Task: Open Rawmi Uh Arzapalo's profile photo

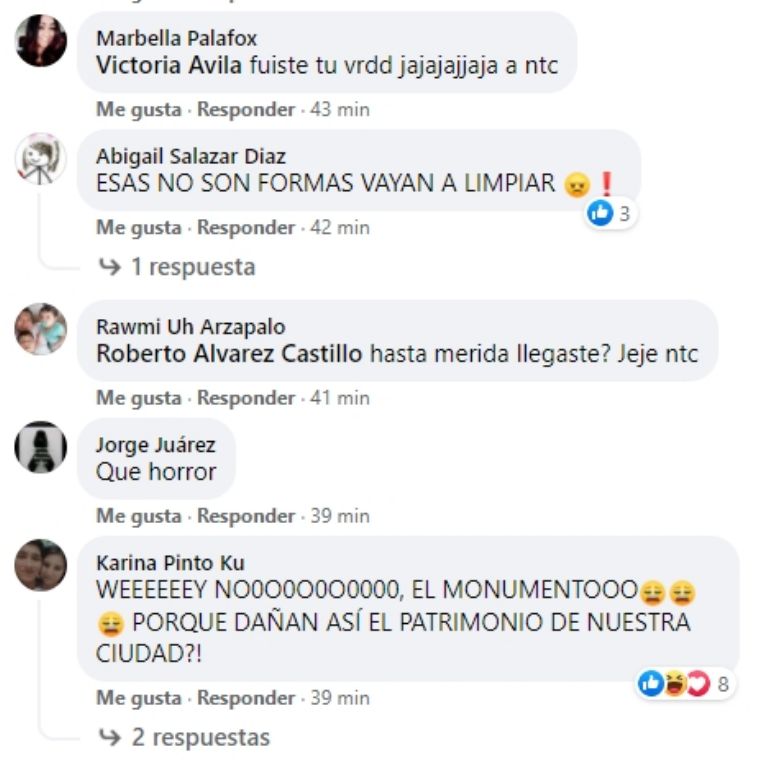Action: tap(41, 329)
